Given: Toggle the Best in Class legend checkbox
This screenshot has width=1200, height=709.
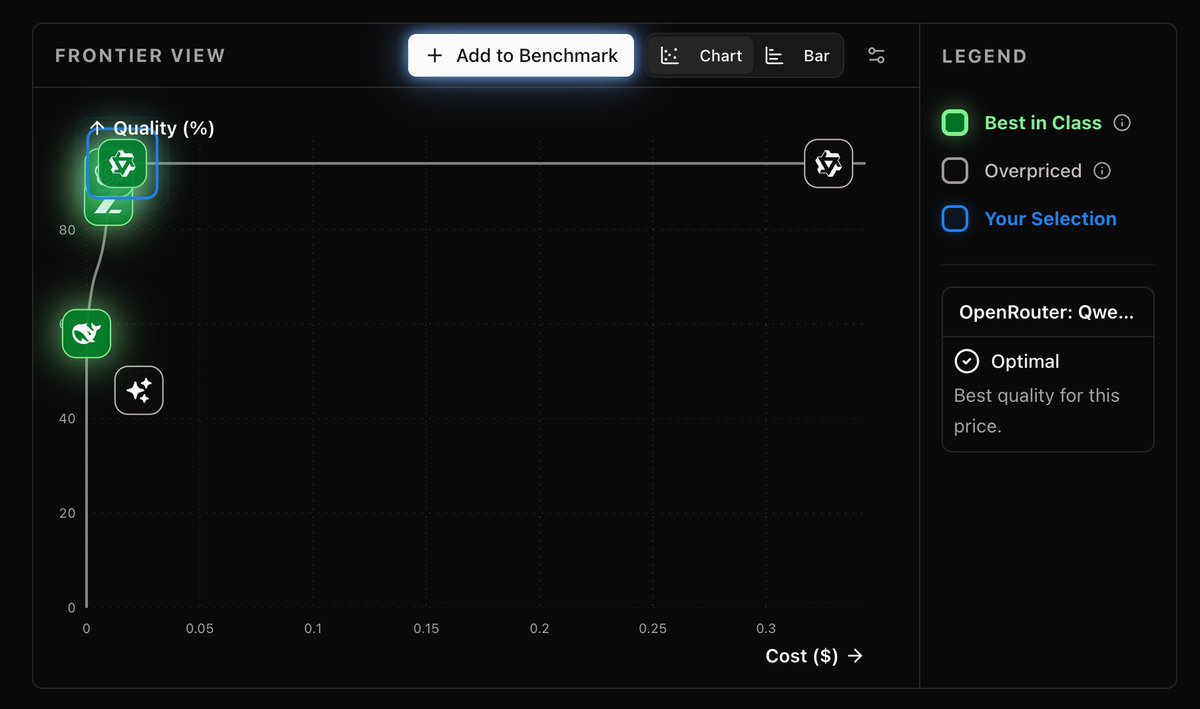Looking at the screenshot, I should pos(955,123).
